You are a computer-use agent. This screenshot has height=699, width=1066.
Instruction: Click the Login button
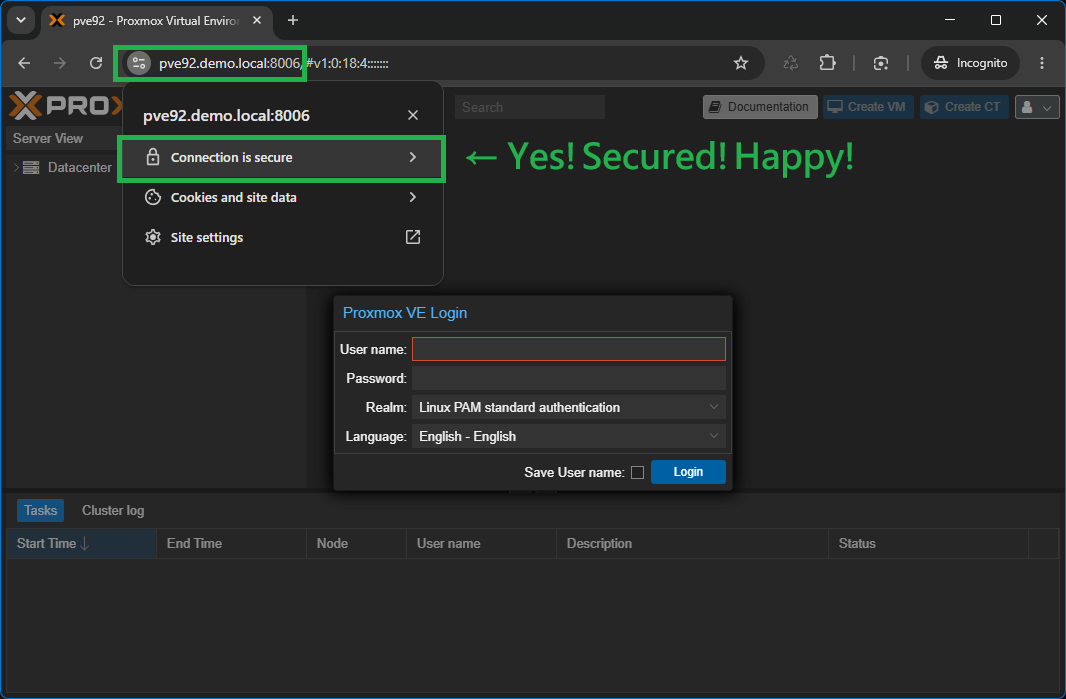[688, 472]
